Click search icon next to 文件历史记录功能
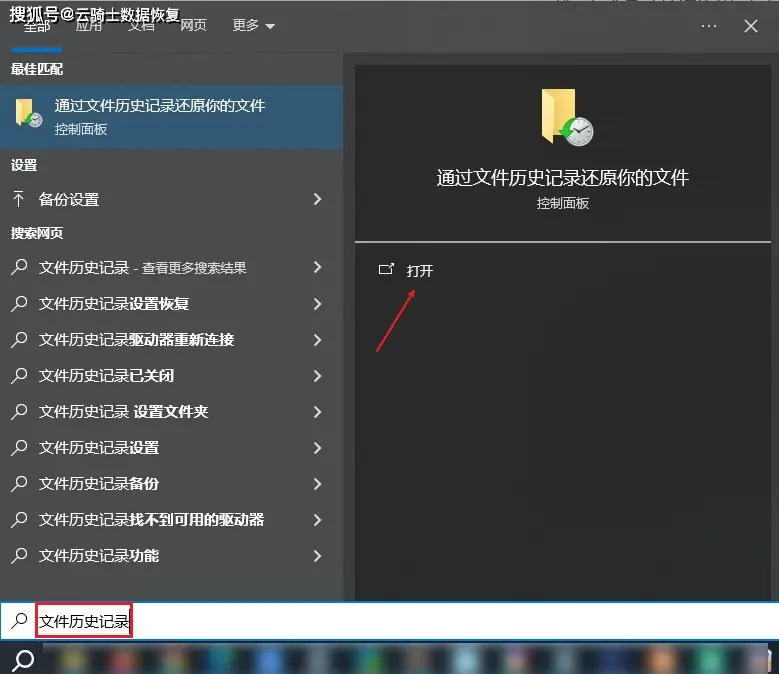This screenshot has width=779, height=674. (x=19, y=555)
